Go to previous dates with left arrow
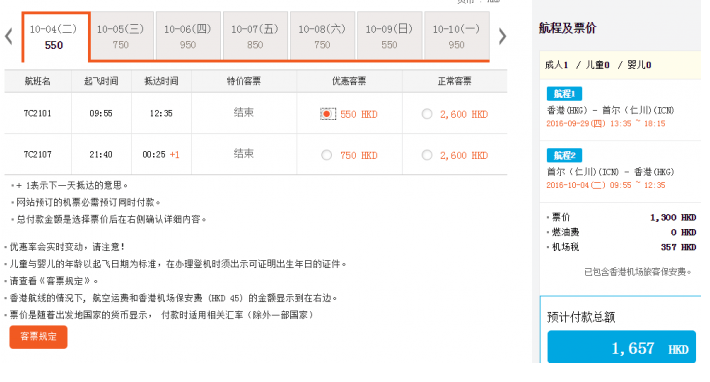 [9, 36]
